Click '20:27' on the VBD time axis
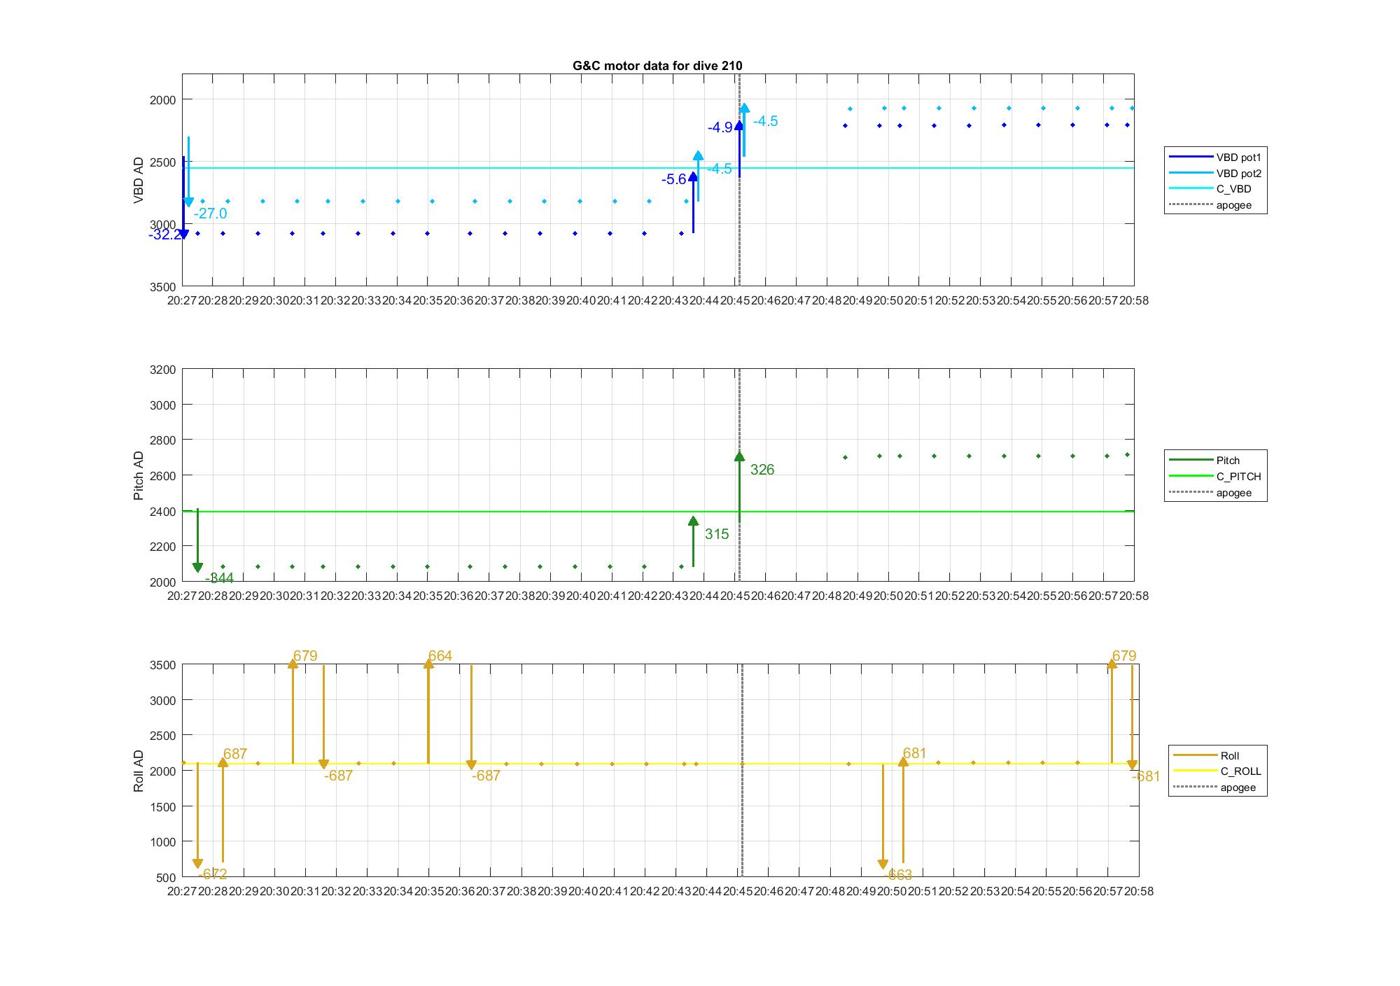 (x=182, y=300)
